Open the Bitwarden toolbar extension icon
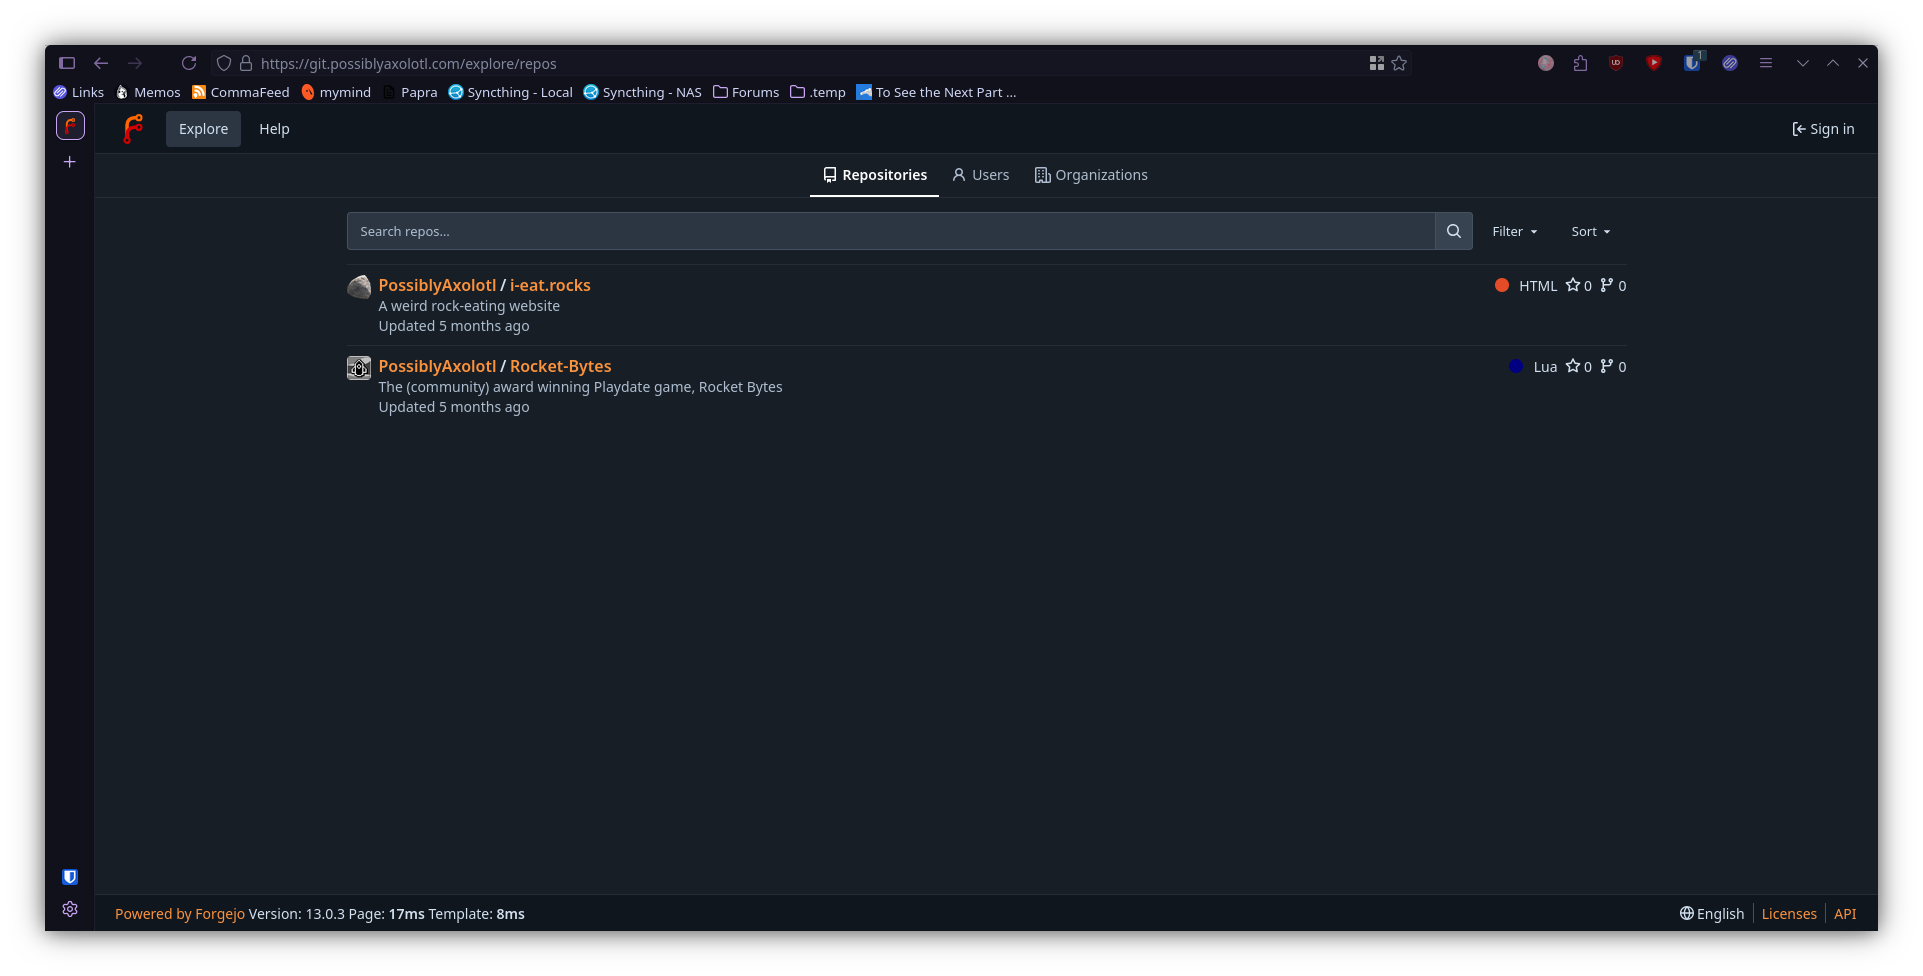Screen dimensions: 1923x976 point(1691,63)
